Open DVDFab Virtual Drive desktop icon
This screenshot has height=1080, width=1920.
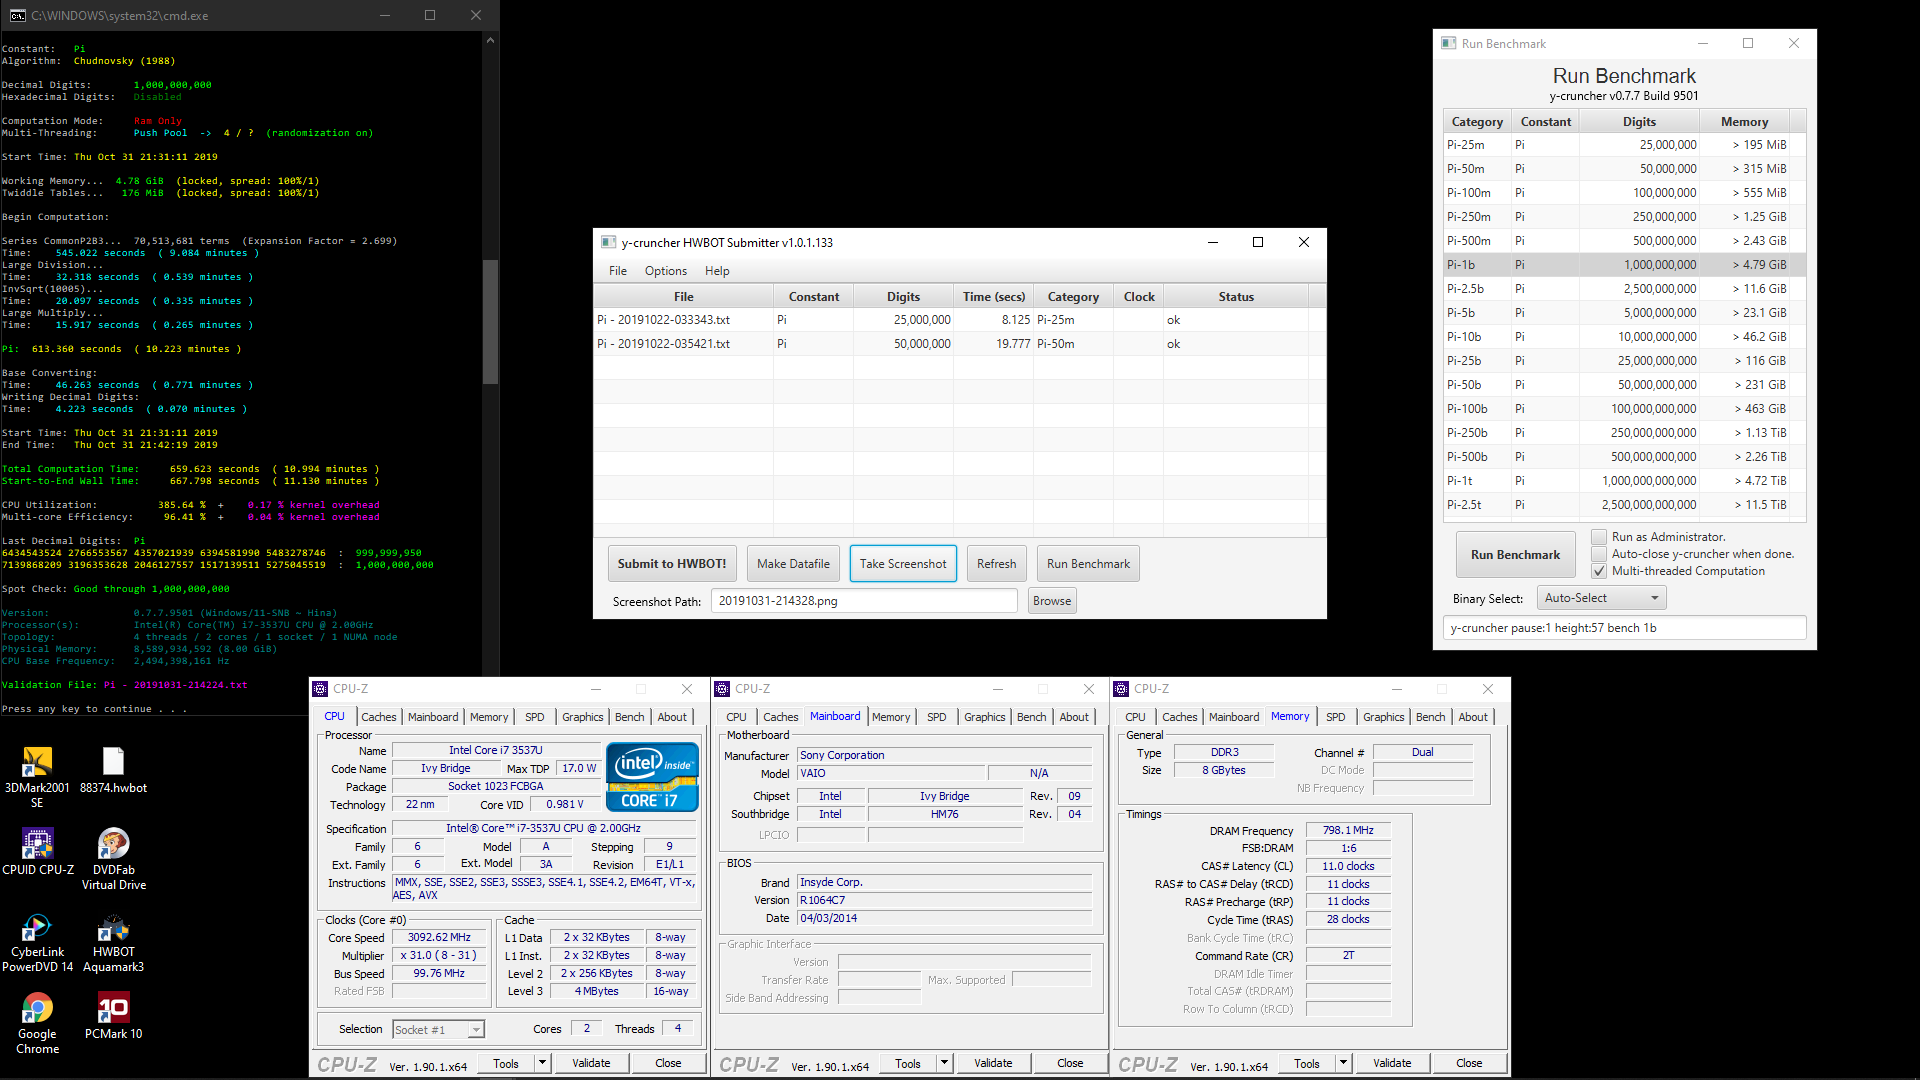[113, 859]
